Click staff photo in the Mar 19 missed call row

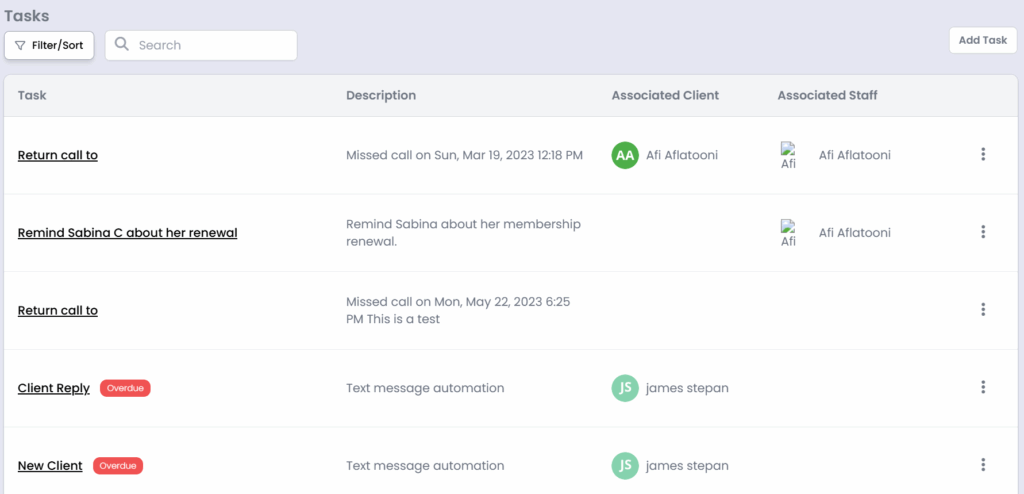[789, 155]
